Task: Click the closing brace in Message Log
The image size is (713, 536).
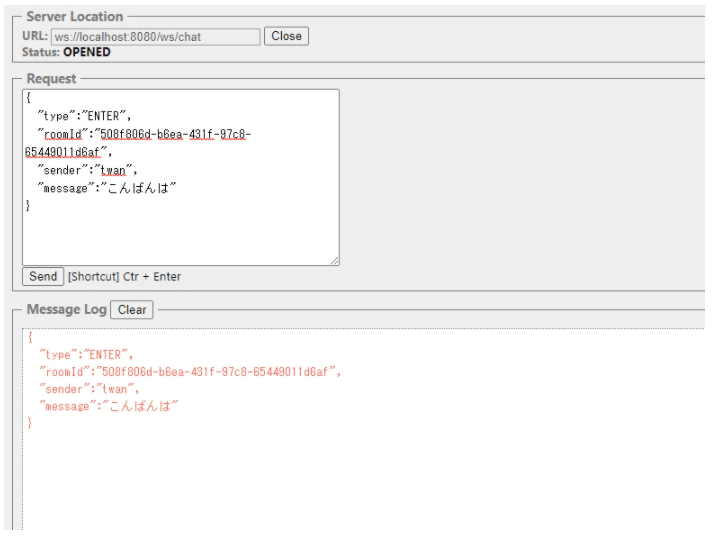Action: 30,423
